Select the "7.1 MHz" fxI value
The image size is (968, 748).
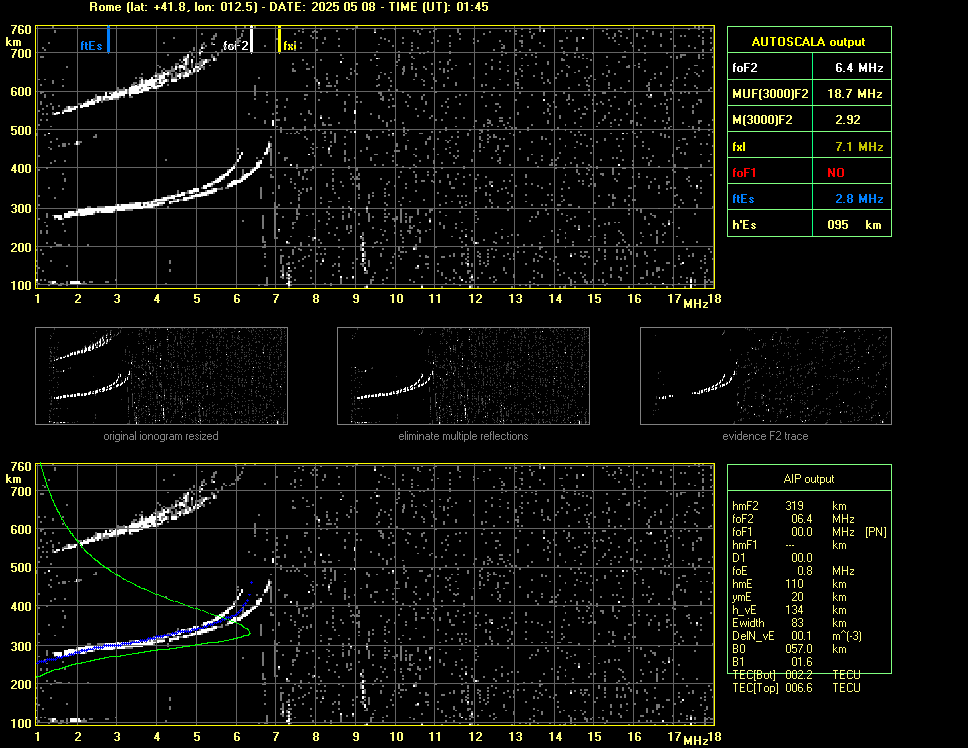(859, 147)
